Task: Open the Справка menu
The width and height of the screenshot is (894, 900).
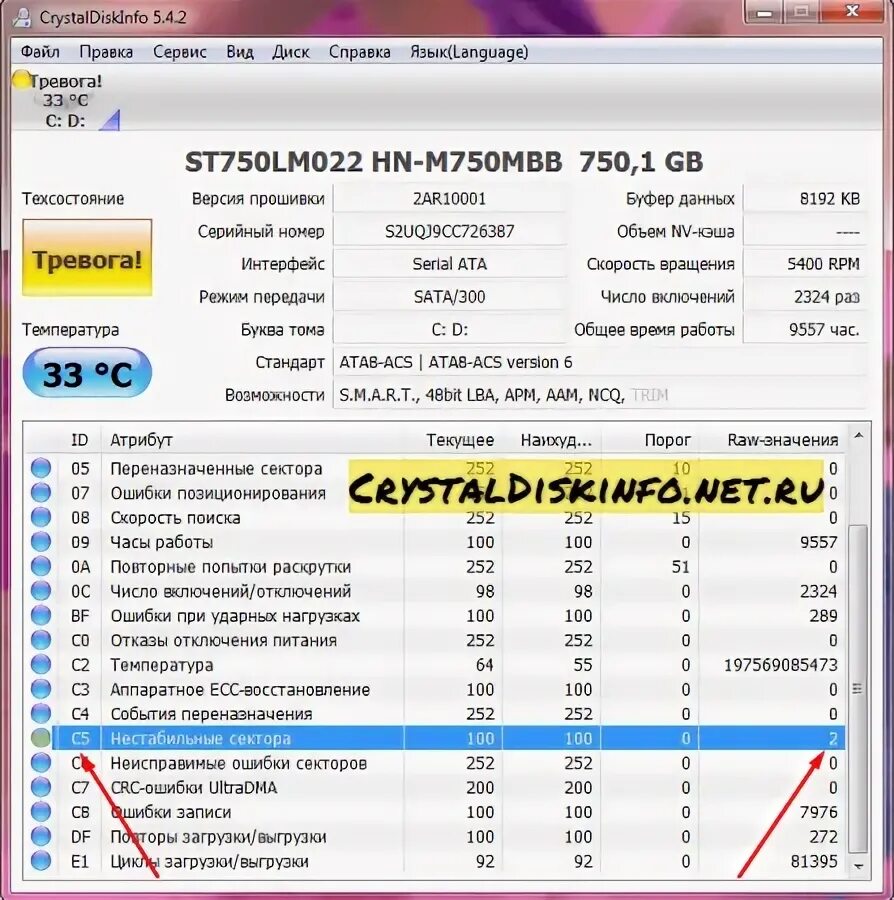Action: point(360,52)
